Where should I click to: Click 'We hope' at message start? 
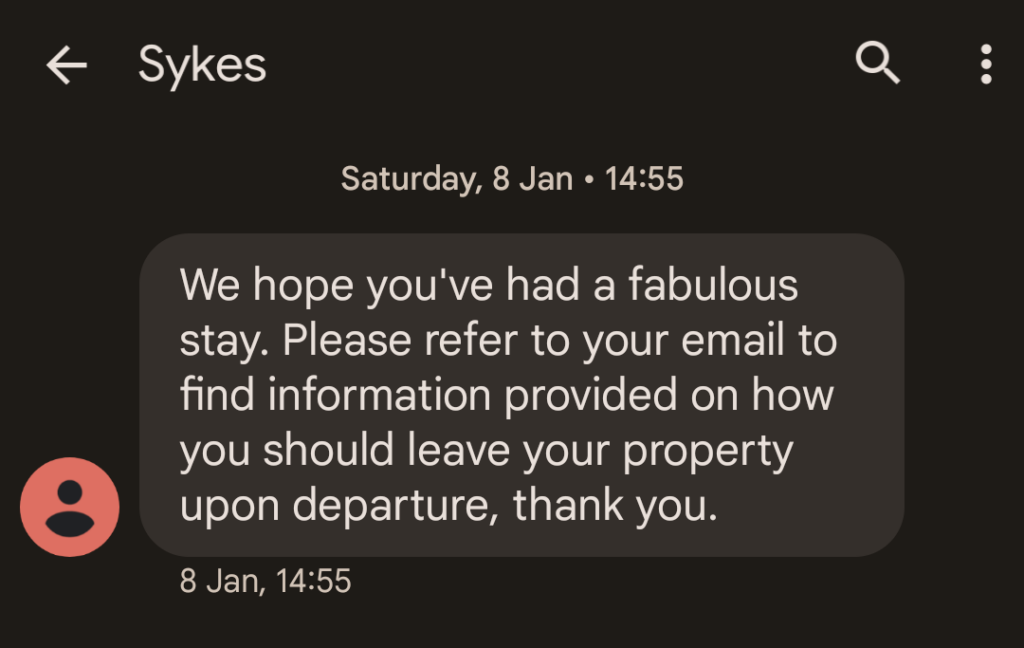coord(265,286)
